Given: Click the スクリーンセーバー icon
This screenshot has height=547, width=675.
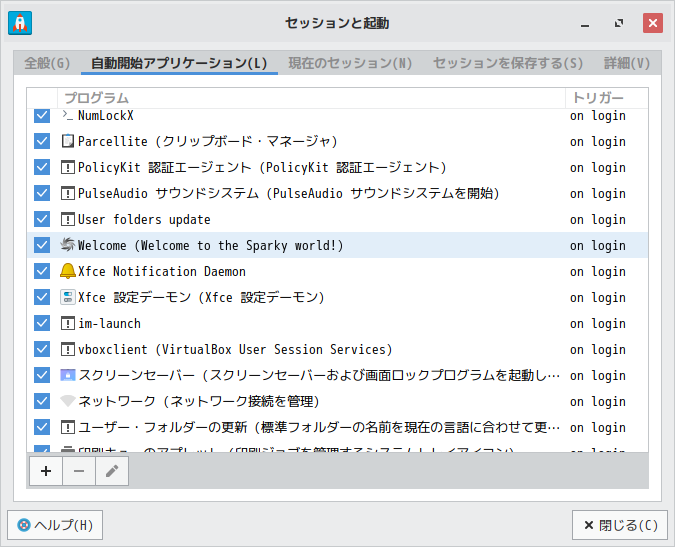Looking at the screenshot, I should [68, 375].
